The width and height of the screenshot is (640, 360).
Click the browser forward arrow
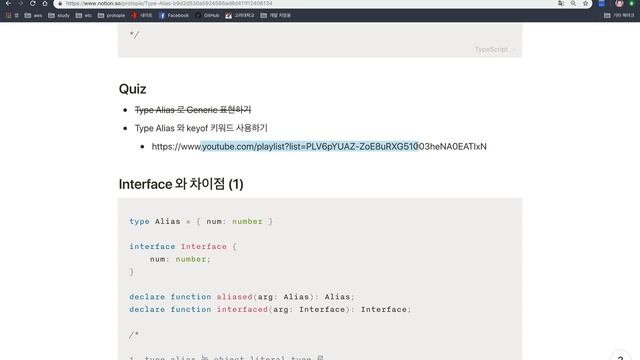[x=20, y=3]
